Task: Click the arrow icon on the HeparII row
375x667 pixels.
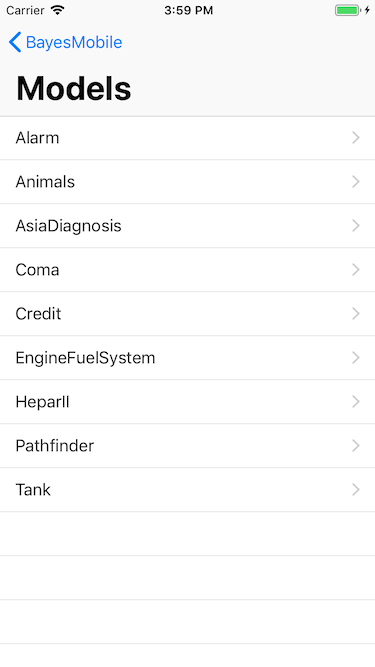Action: pos(356,402)
